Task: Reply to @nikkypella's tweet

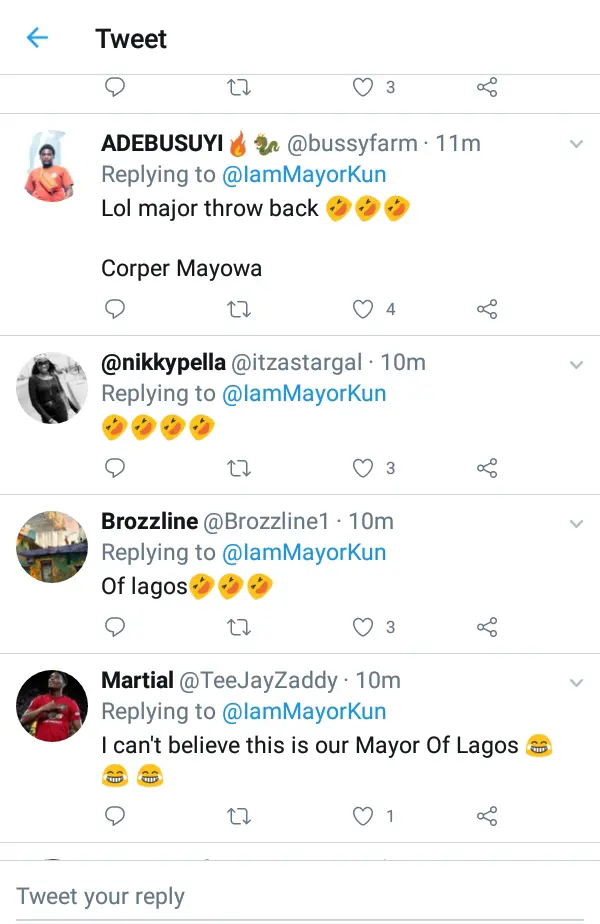Action: (115, 468)
